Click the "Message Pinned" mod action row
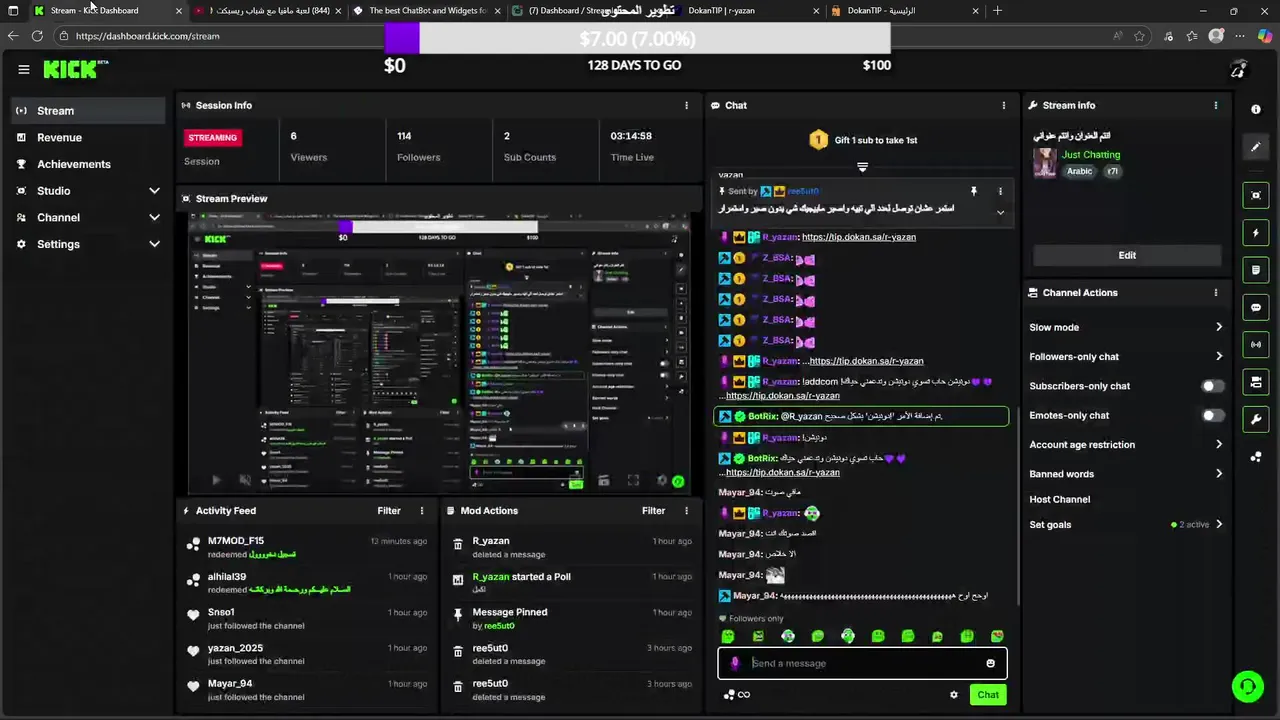The height and width of the screenshot is (720, 1280). coord(571,619)
